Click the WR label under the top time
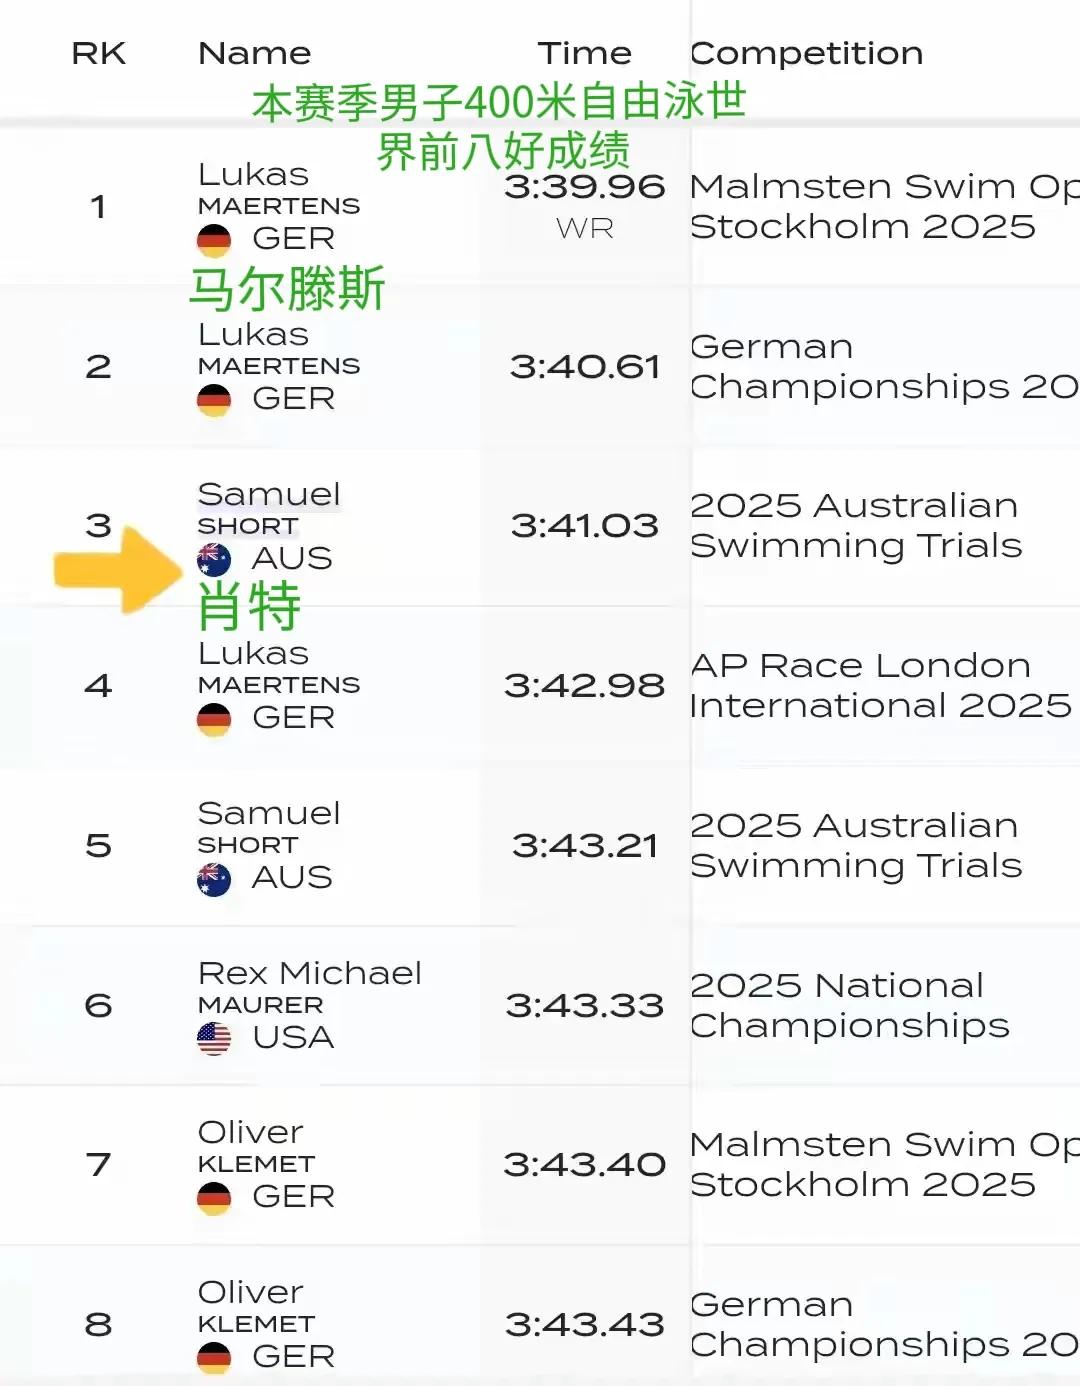The height and width of the screenshot is (1386, 1080). pyautogui.click(x=585, y=229)
